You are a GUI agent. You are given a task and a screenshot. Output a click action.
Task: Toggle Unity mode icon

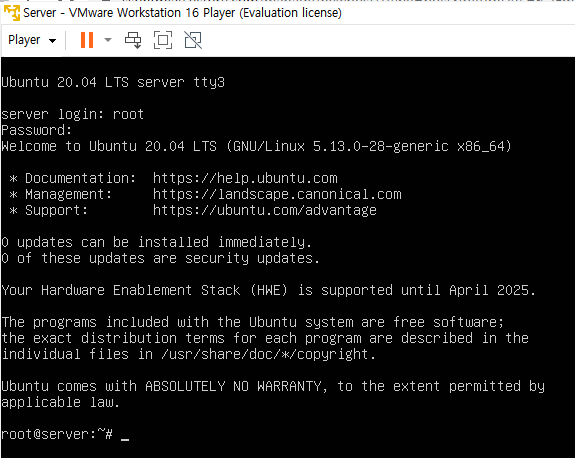point(193,40)
